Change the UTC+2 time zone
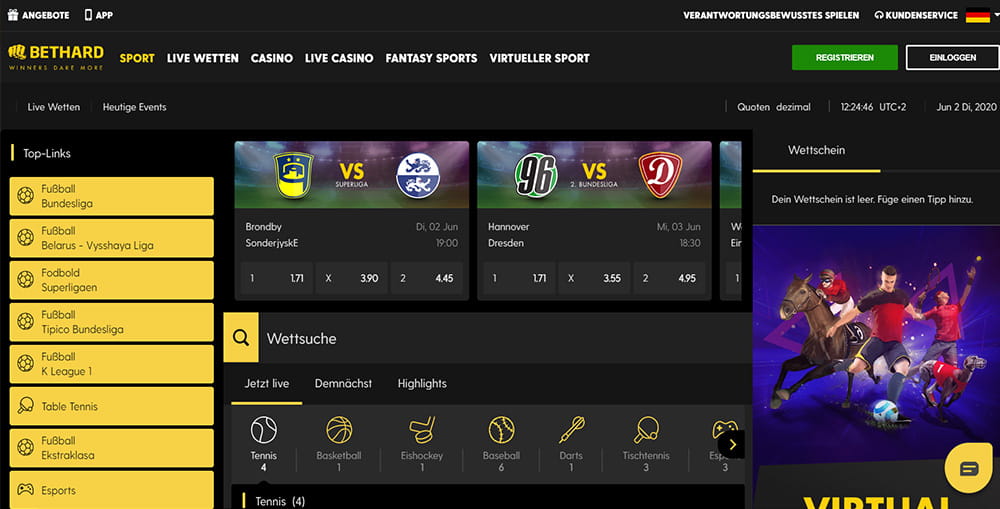Screen dimensions: 1000x509 click(892, 107)
